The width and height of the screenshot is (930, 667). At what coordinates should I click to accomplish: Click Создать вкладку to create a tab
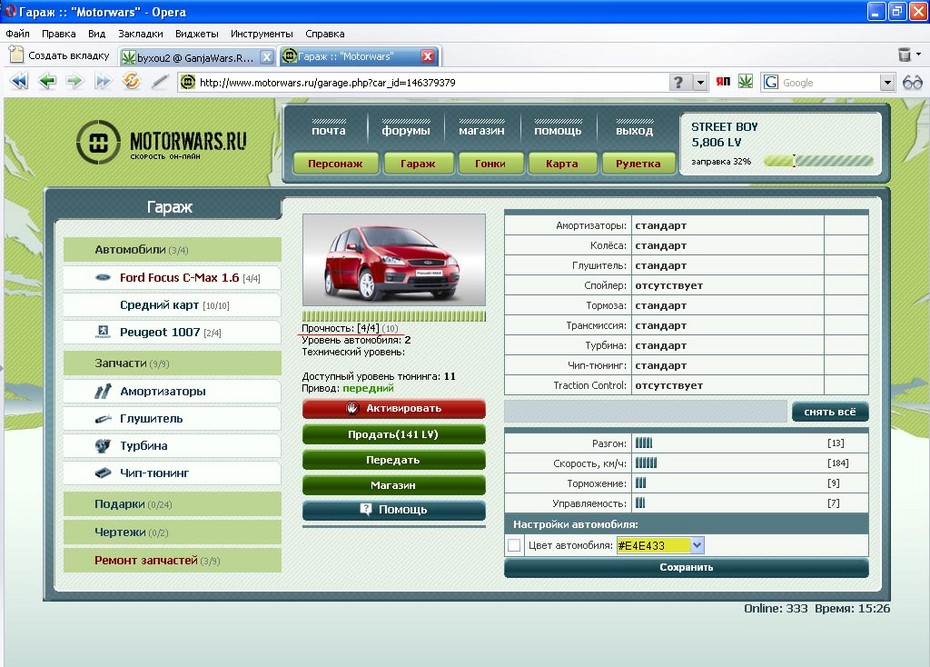(x=60, y=55)
